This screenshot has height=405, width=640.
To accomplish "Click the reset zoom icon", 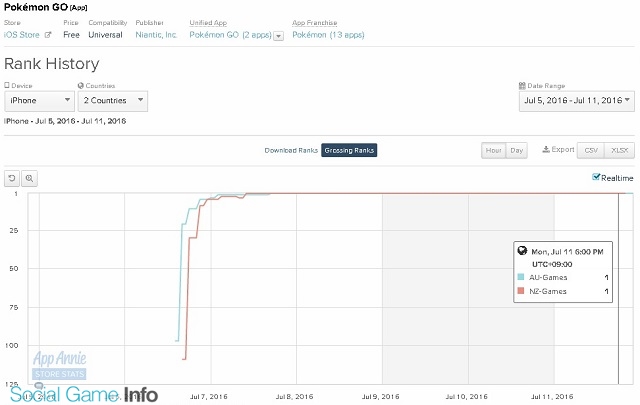I will (x=12, y=178).
